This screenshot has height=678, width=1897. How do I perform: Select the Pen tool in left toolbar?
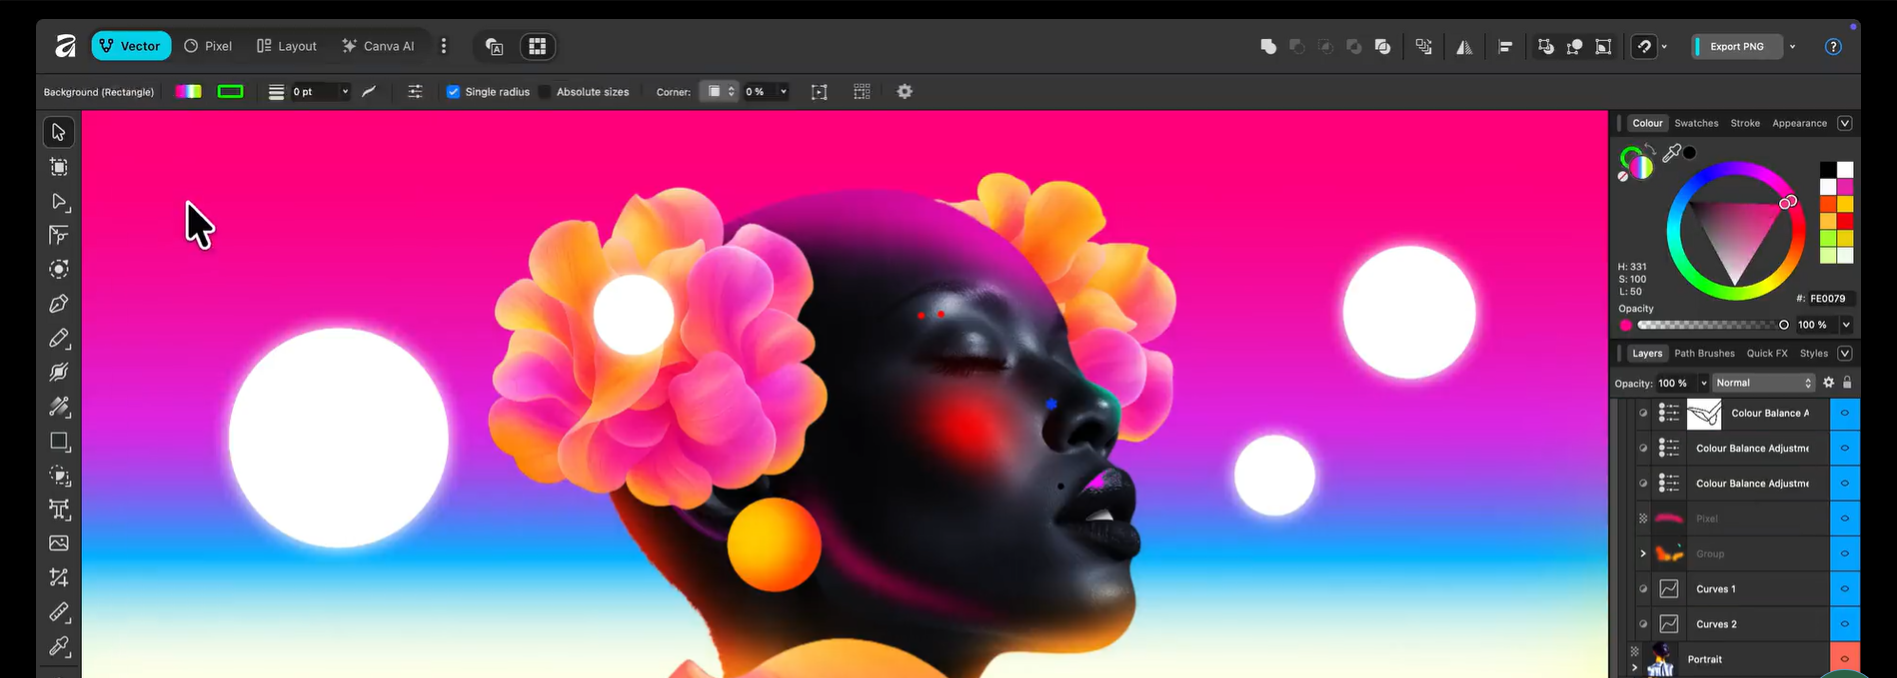[59, 304]
